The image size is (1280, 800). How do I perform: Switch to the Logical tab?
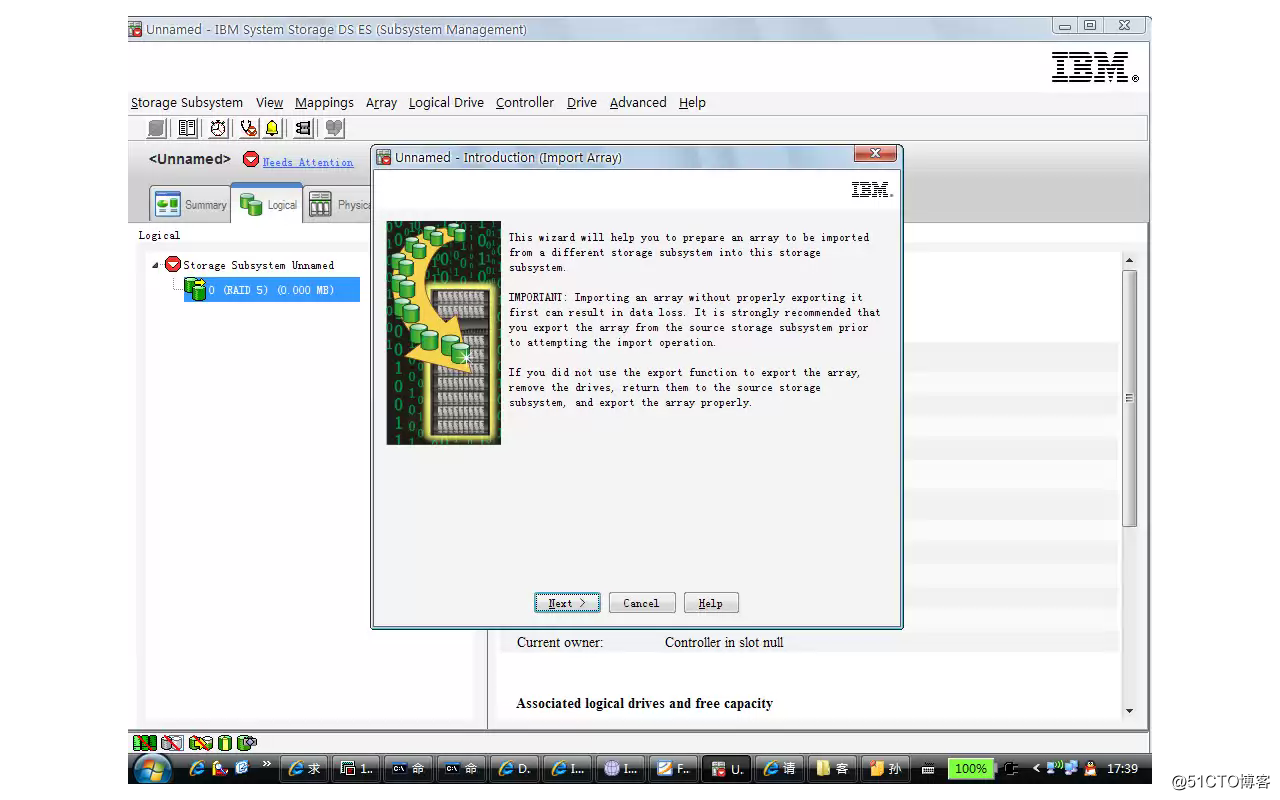(x=267, y=203)
